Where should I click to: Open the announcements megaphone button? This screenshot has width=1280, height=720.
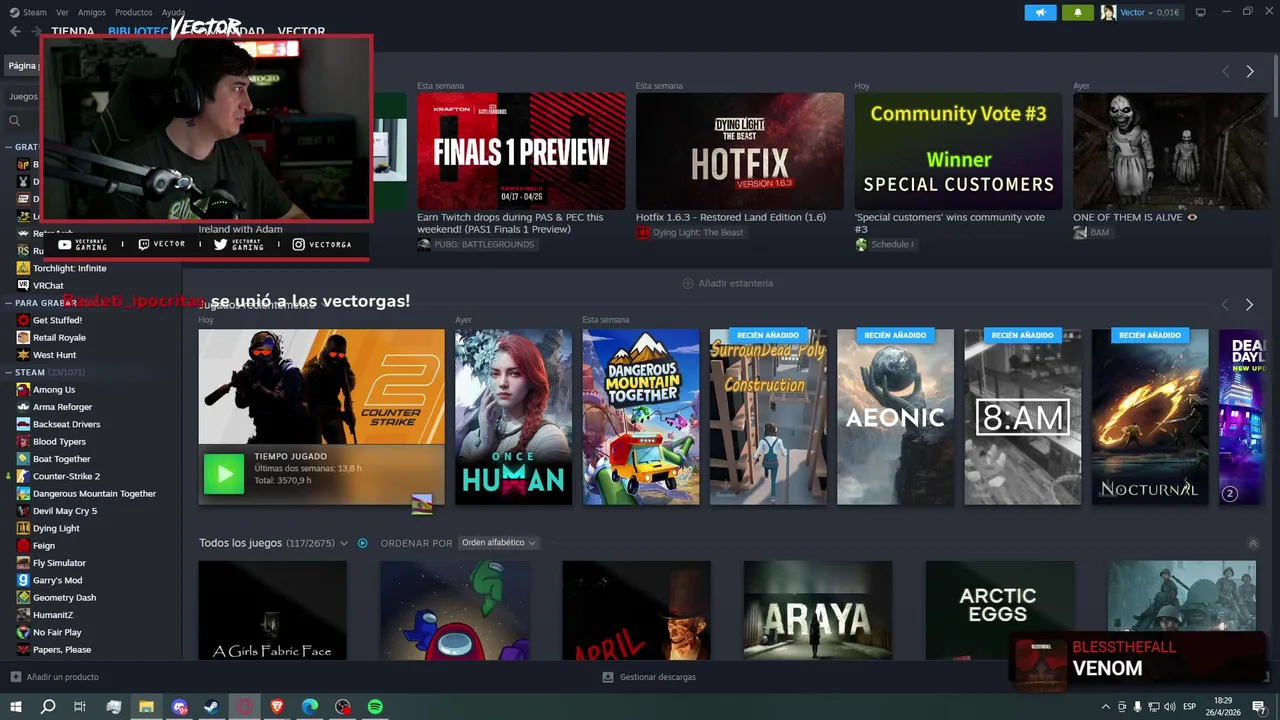(1040, 13)
